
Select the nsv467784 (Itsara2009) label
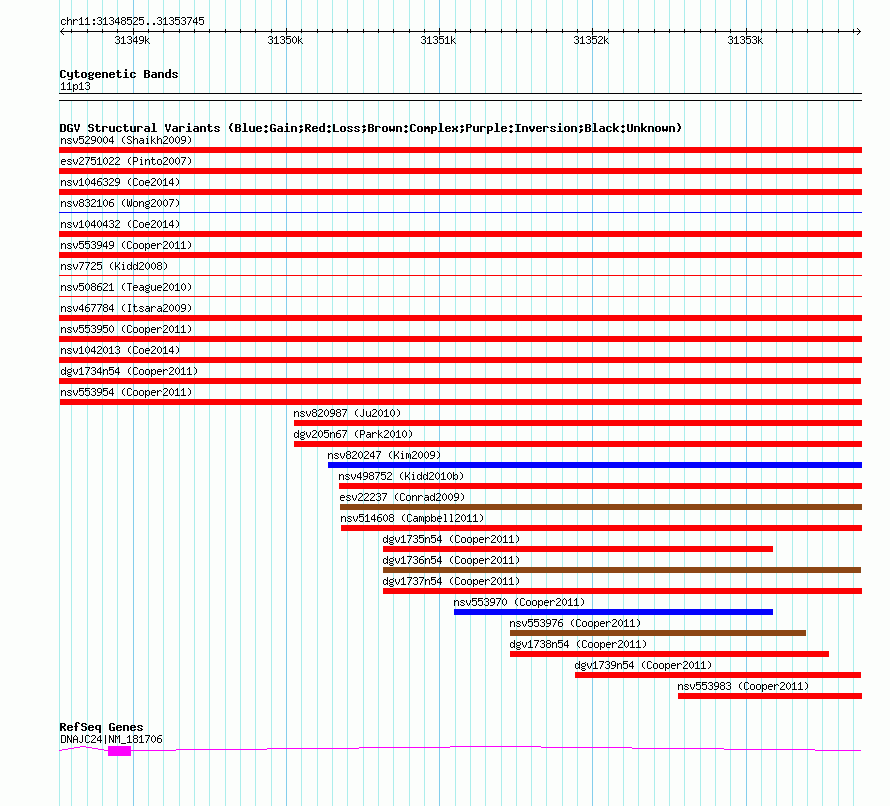click(126, 308)
